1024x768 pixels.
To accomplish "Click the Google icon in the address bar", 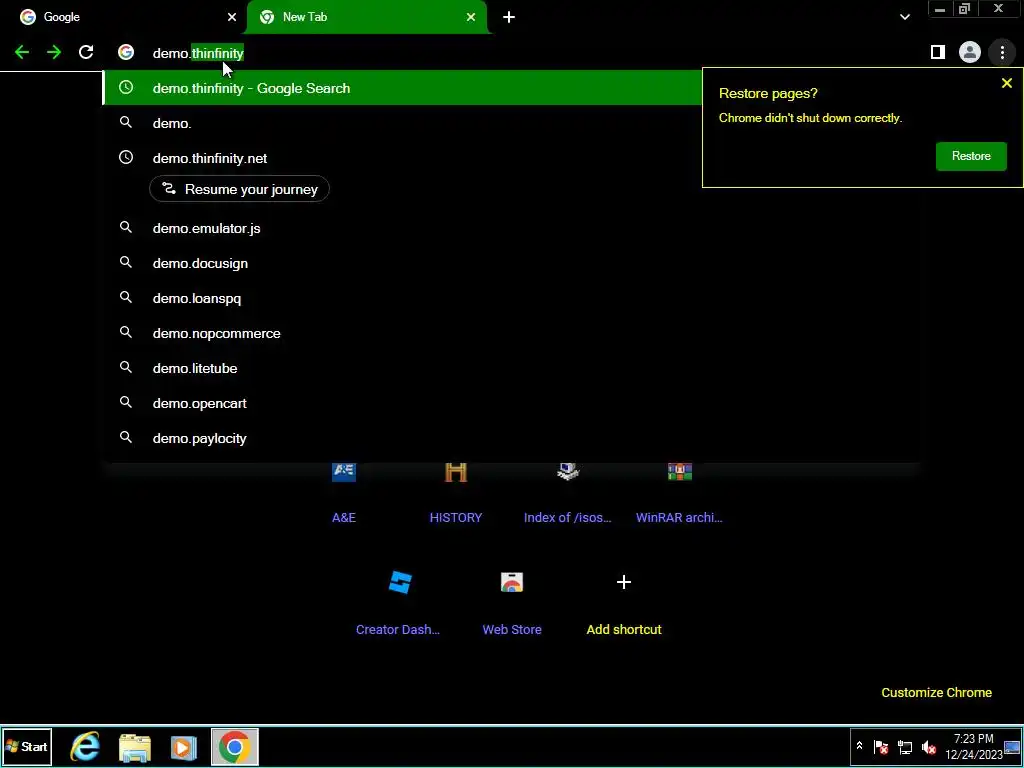I will click(x=126, y=52).
